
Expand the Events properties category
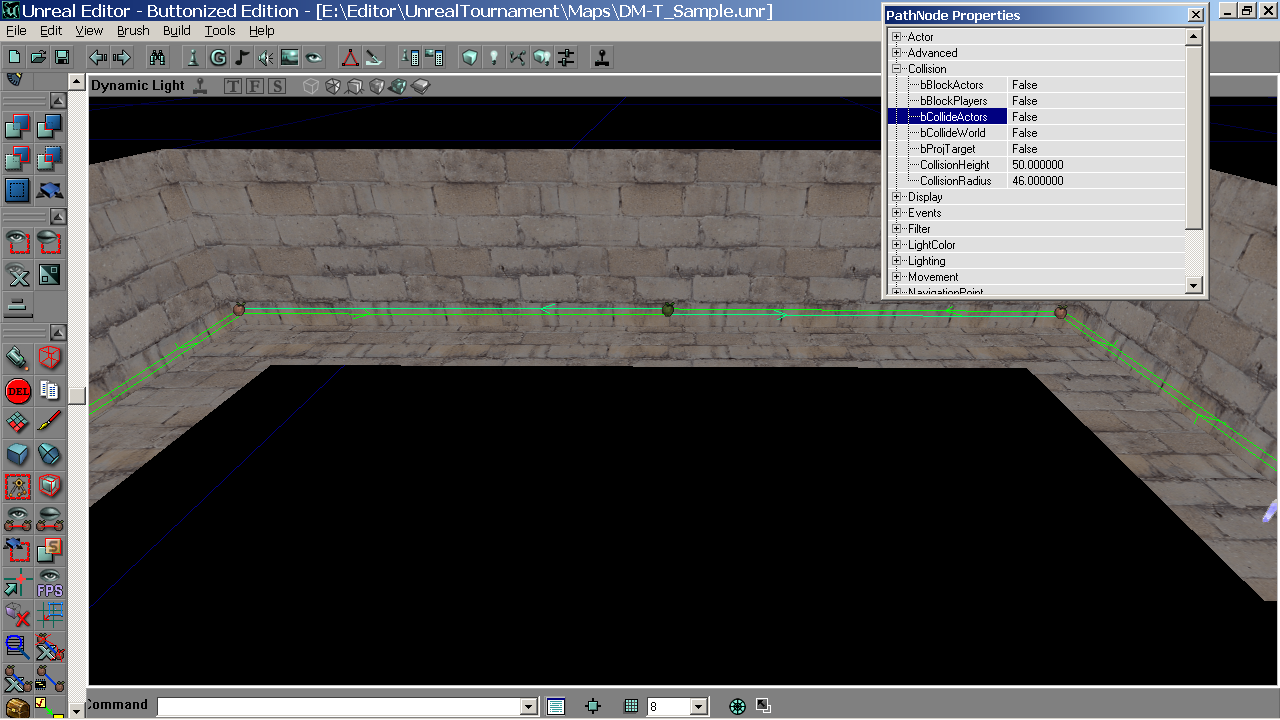(x=897, y=213)
